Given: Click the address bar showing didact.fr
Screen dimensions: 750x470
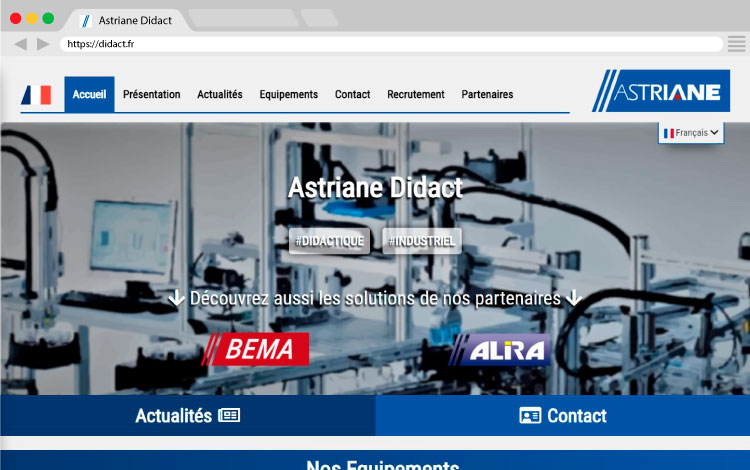Looking at the screenshot, I should (390, 44).
